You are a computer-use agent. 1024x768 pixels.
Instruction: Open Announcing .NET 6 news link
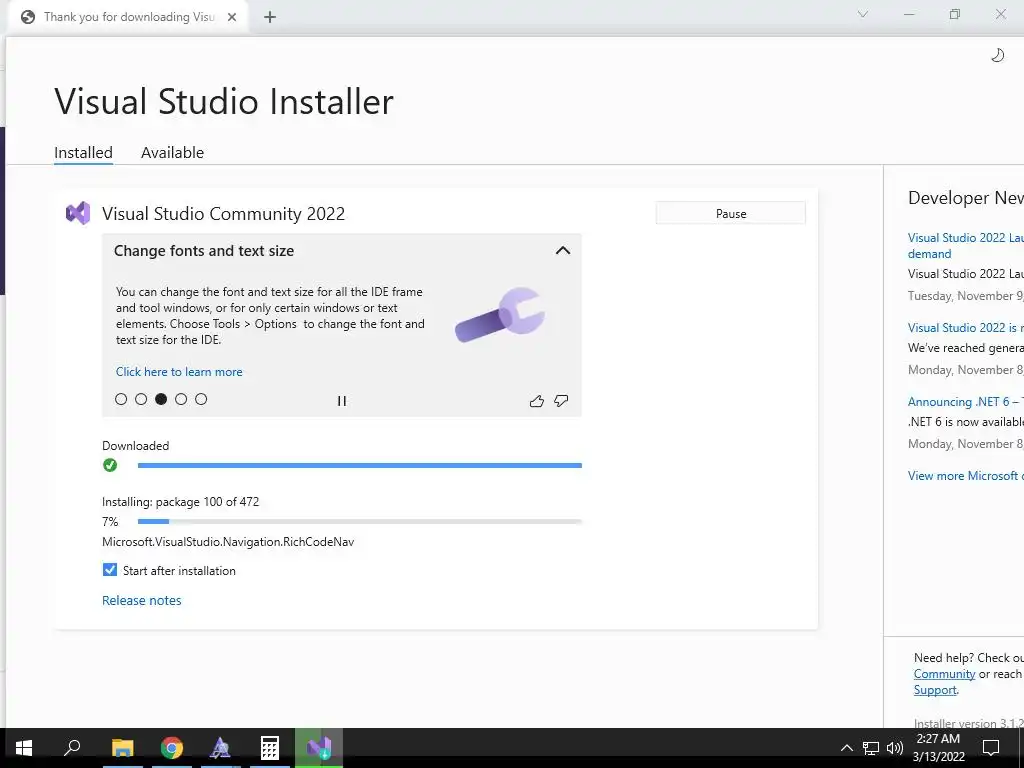tap(966, 402)
